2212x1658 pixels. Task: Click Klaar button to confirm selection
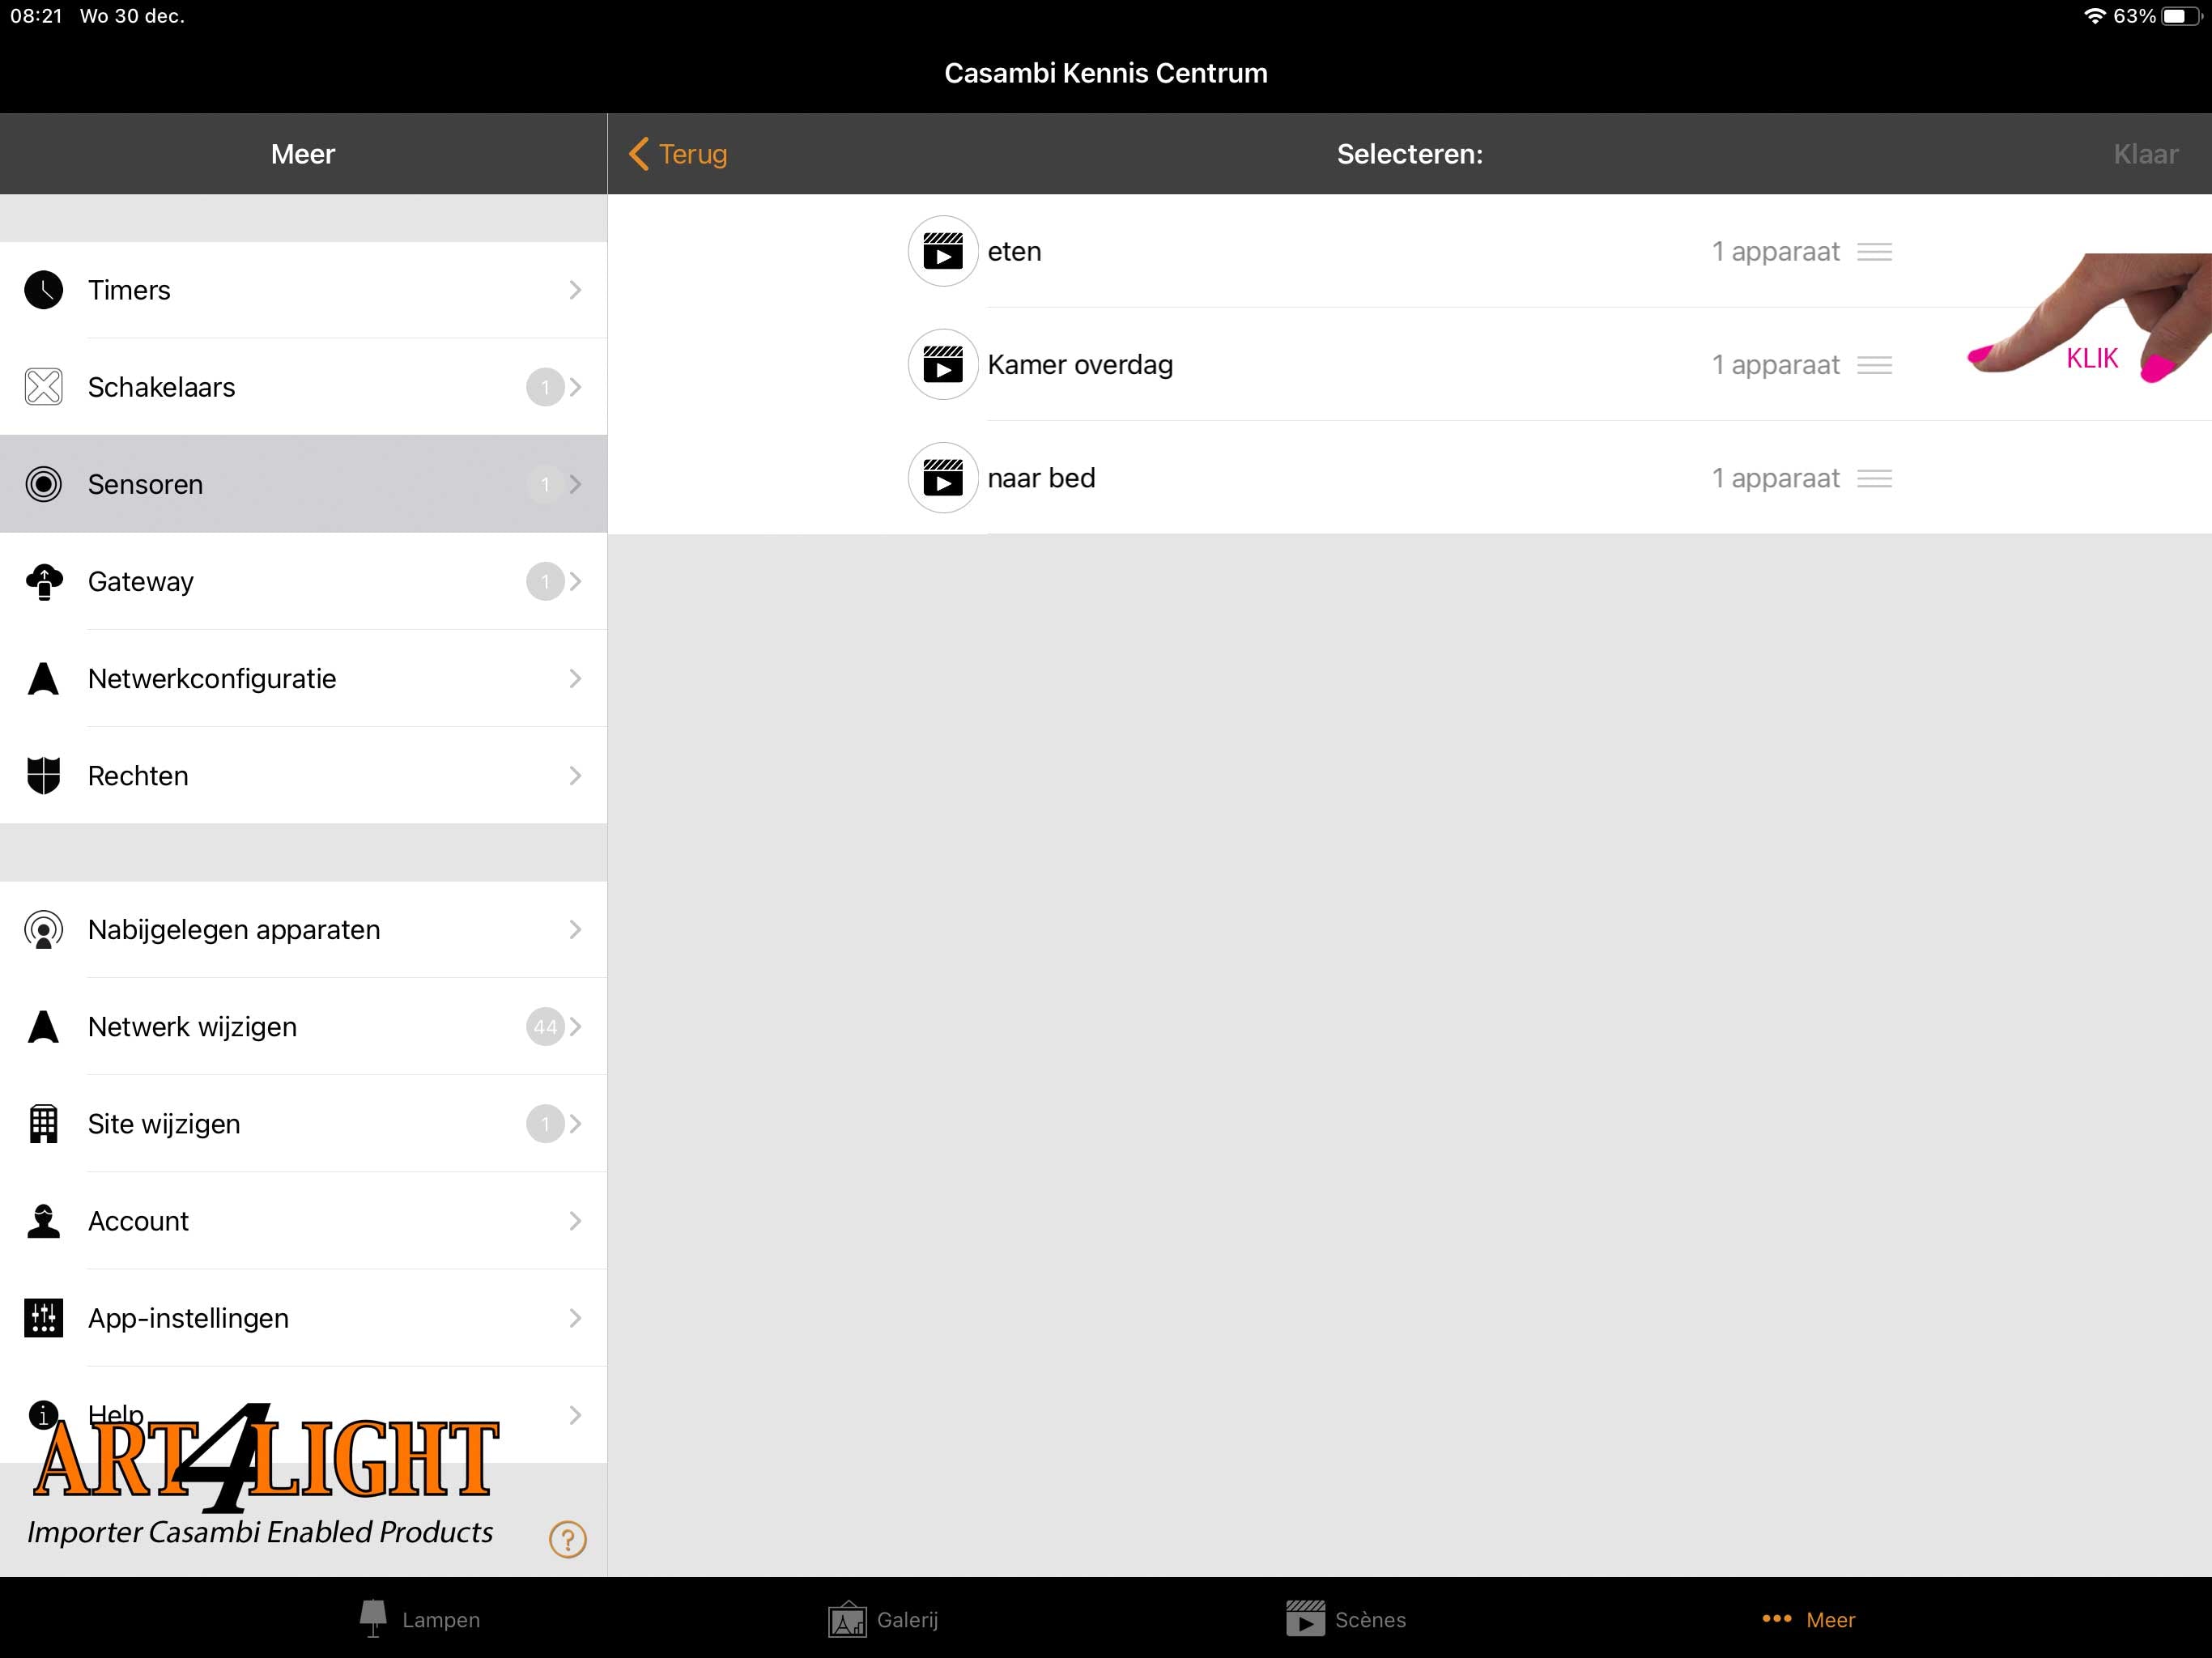(2144, 153)
